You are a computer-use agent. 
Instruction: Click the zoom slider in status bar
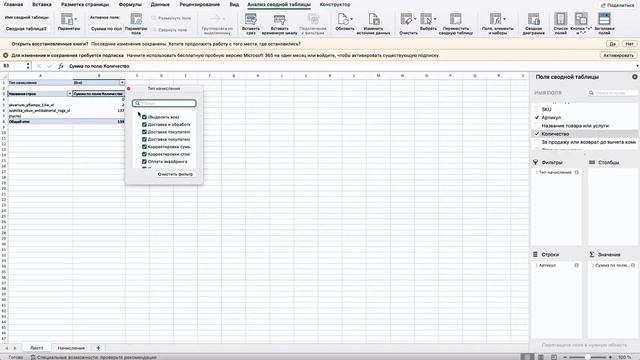tap(588, 357)
